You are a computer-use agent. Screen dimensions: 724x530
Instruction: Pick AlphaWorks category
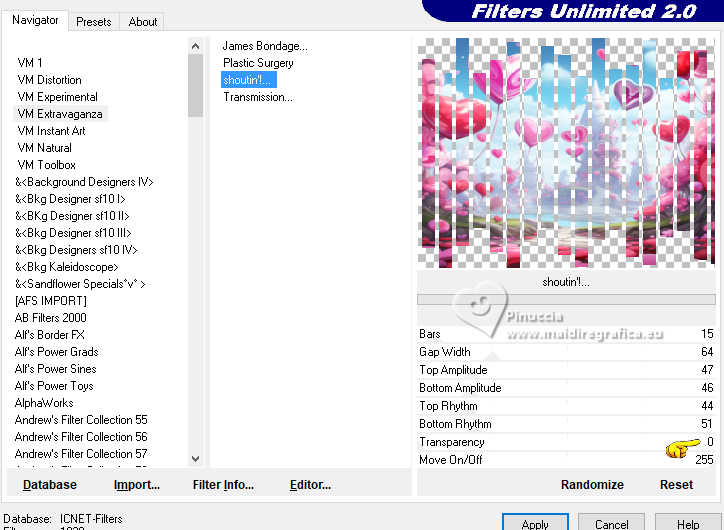[44, 403]
